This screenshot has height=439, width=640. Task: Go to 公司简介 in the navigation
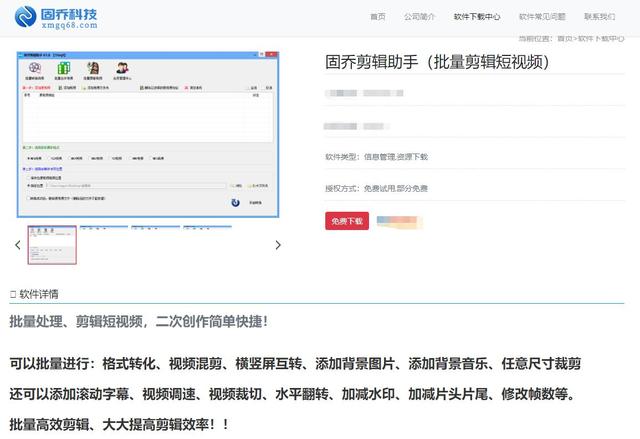420,17
